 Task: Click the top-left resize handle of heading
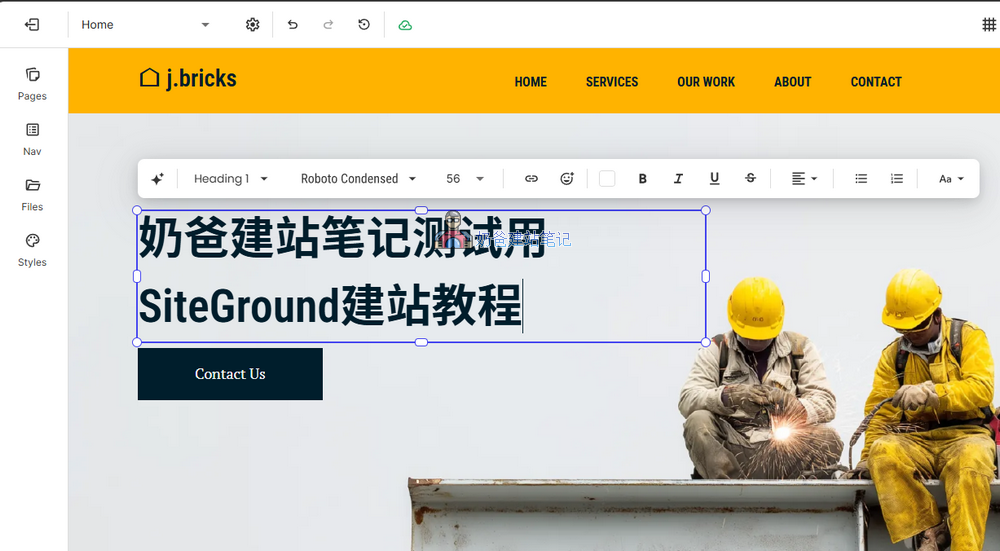pyautogui.click(x=136, y=210)
